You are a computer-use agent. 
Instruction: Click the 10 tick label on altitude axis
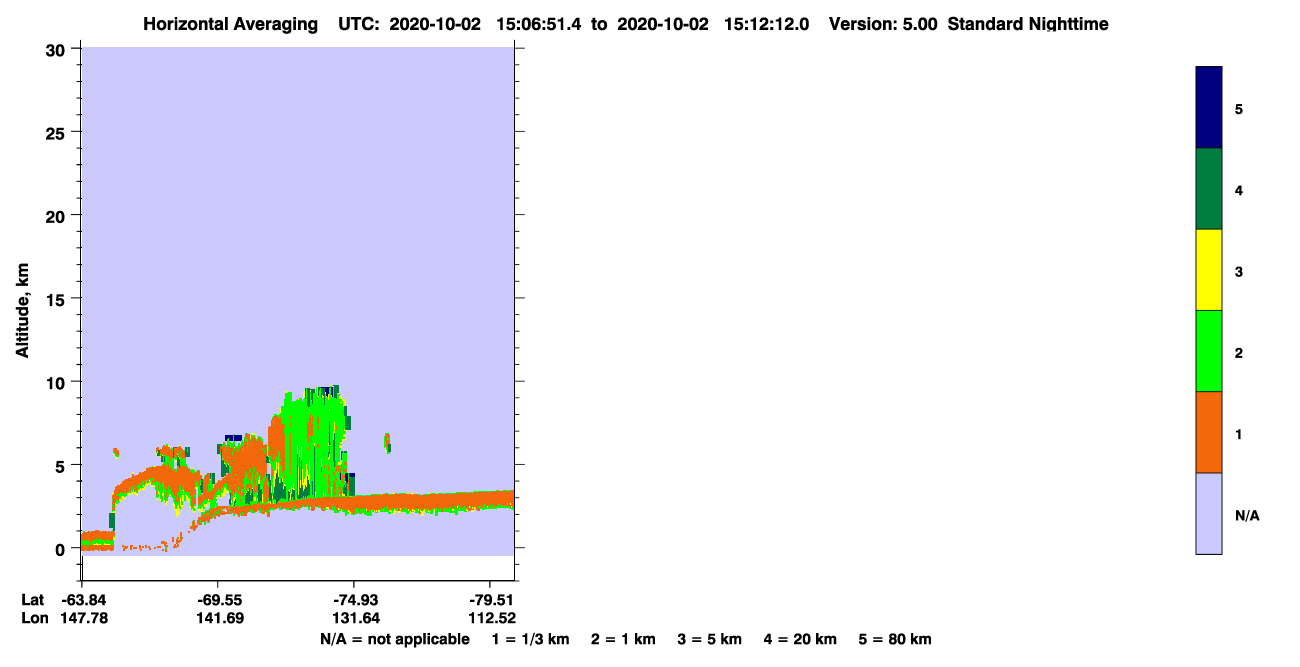[58, 382]
